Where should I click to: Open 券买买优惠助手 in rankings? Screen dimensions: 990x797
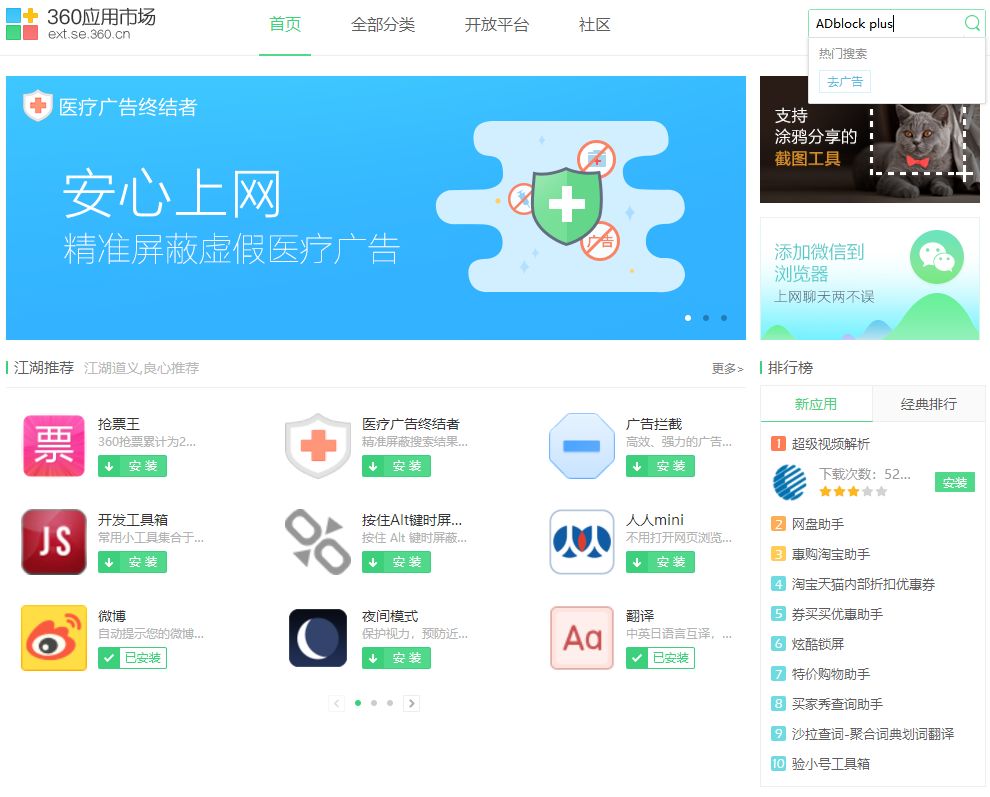(x=837, y=614)
